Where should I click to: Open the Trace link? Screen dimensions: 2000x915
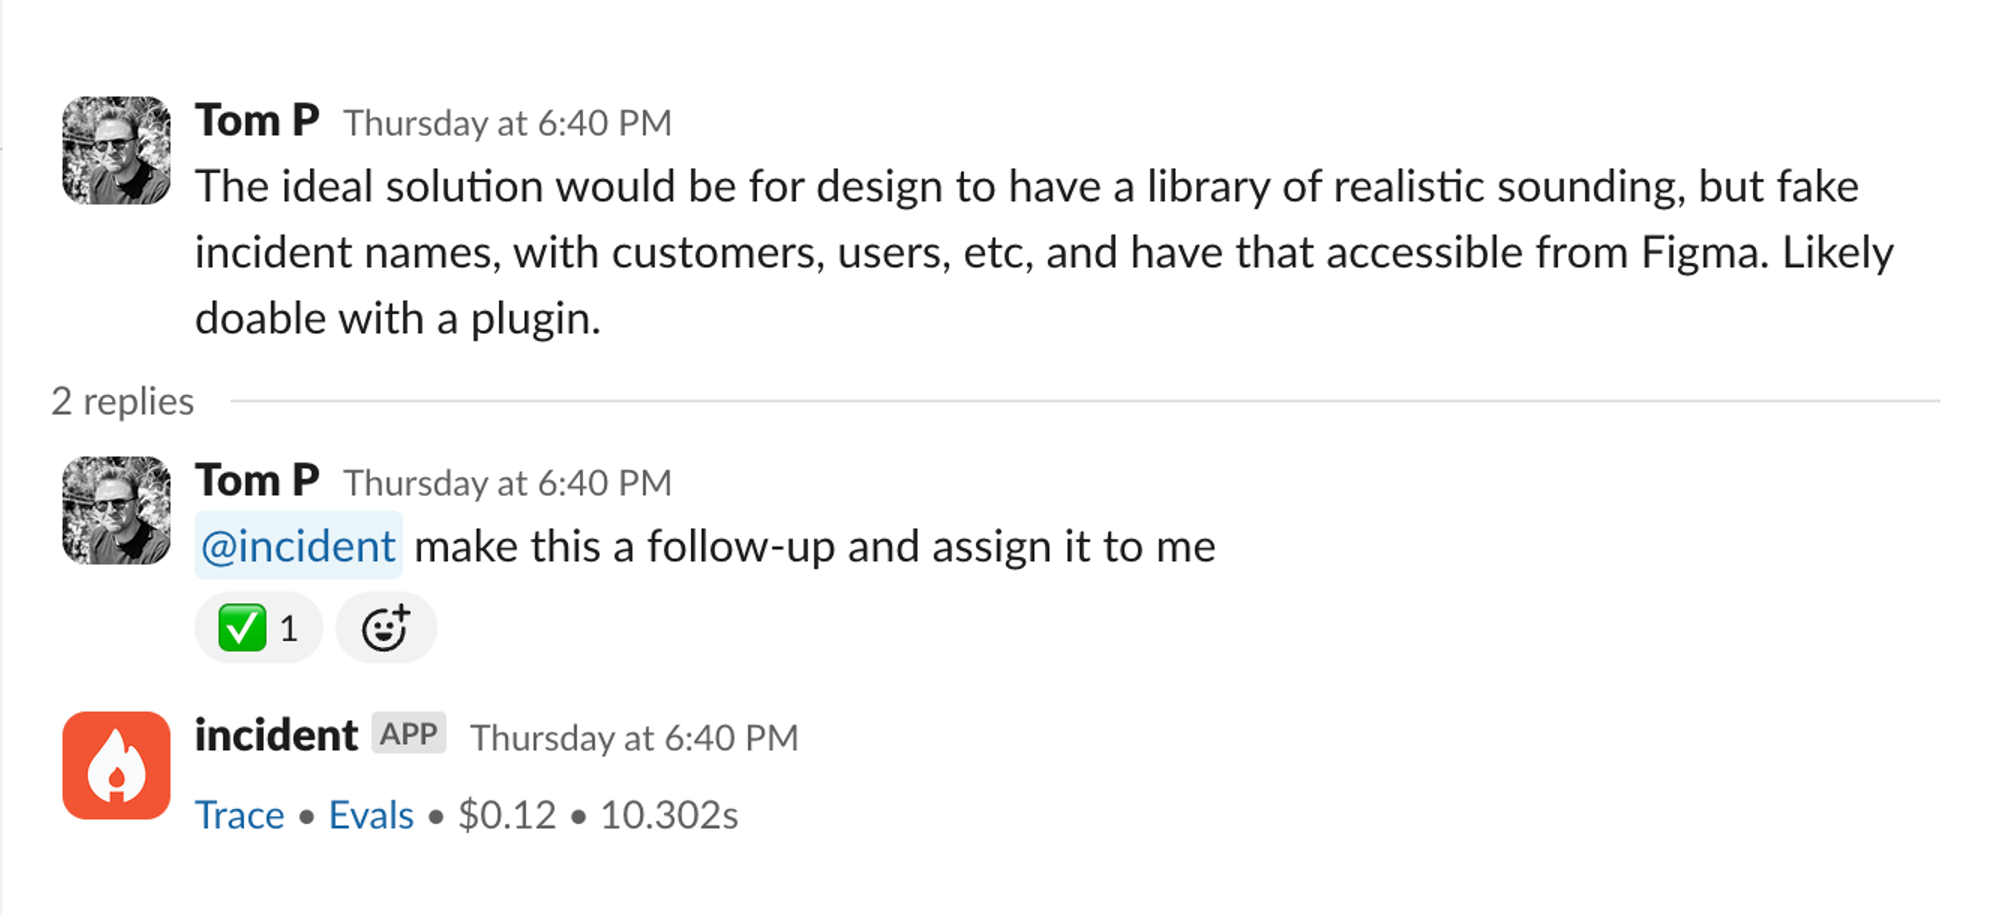[240, 815]
